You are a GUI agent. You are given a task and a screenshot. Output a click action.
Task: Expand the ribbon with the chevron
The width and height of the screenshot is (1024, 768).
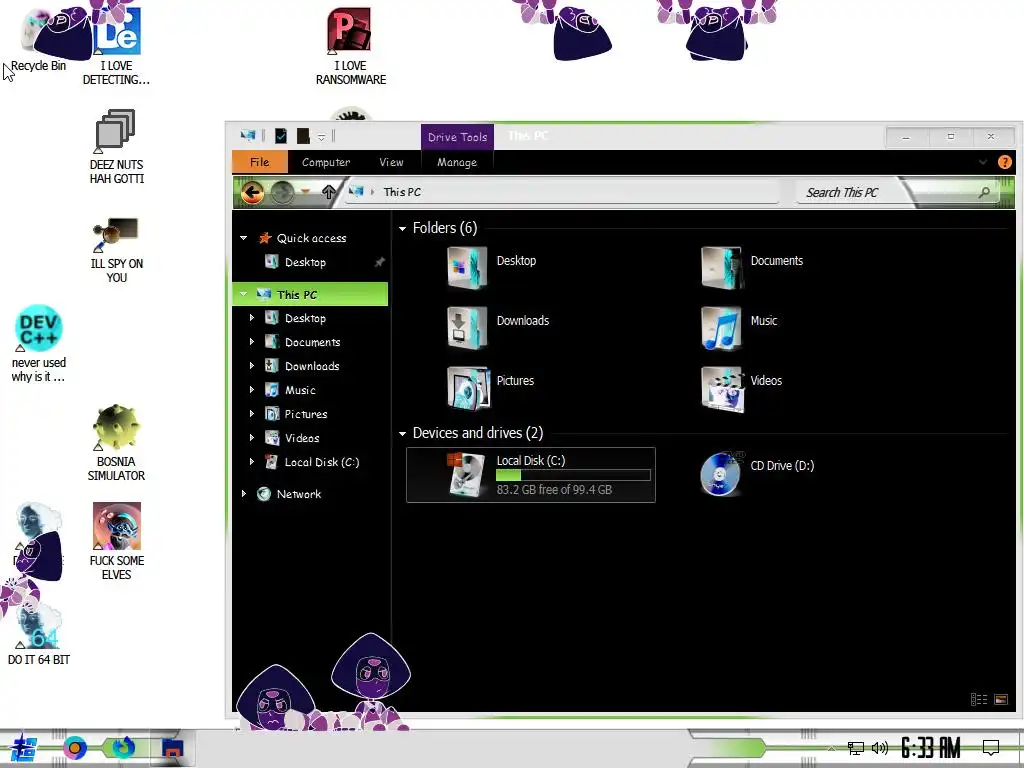pos(983,162)
